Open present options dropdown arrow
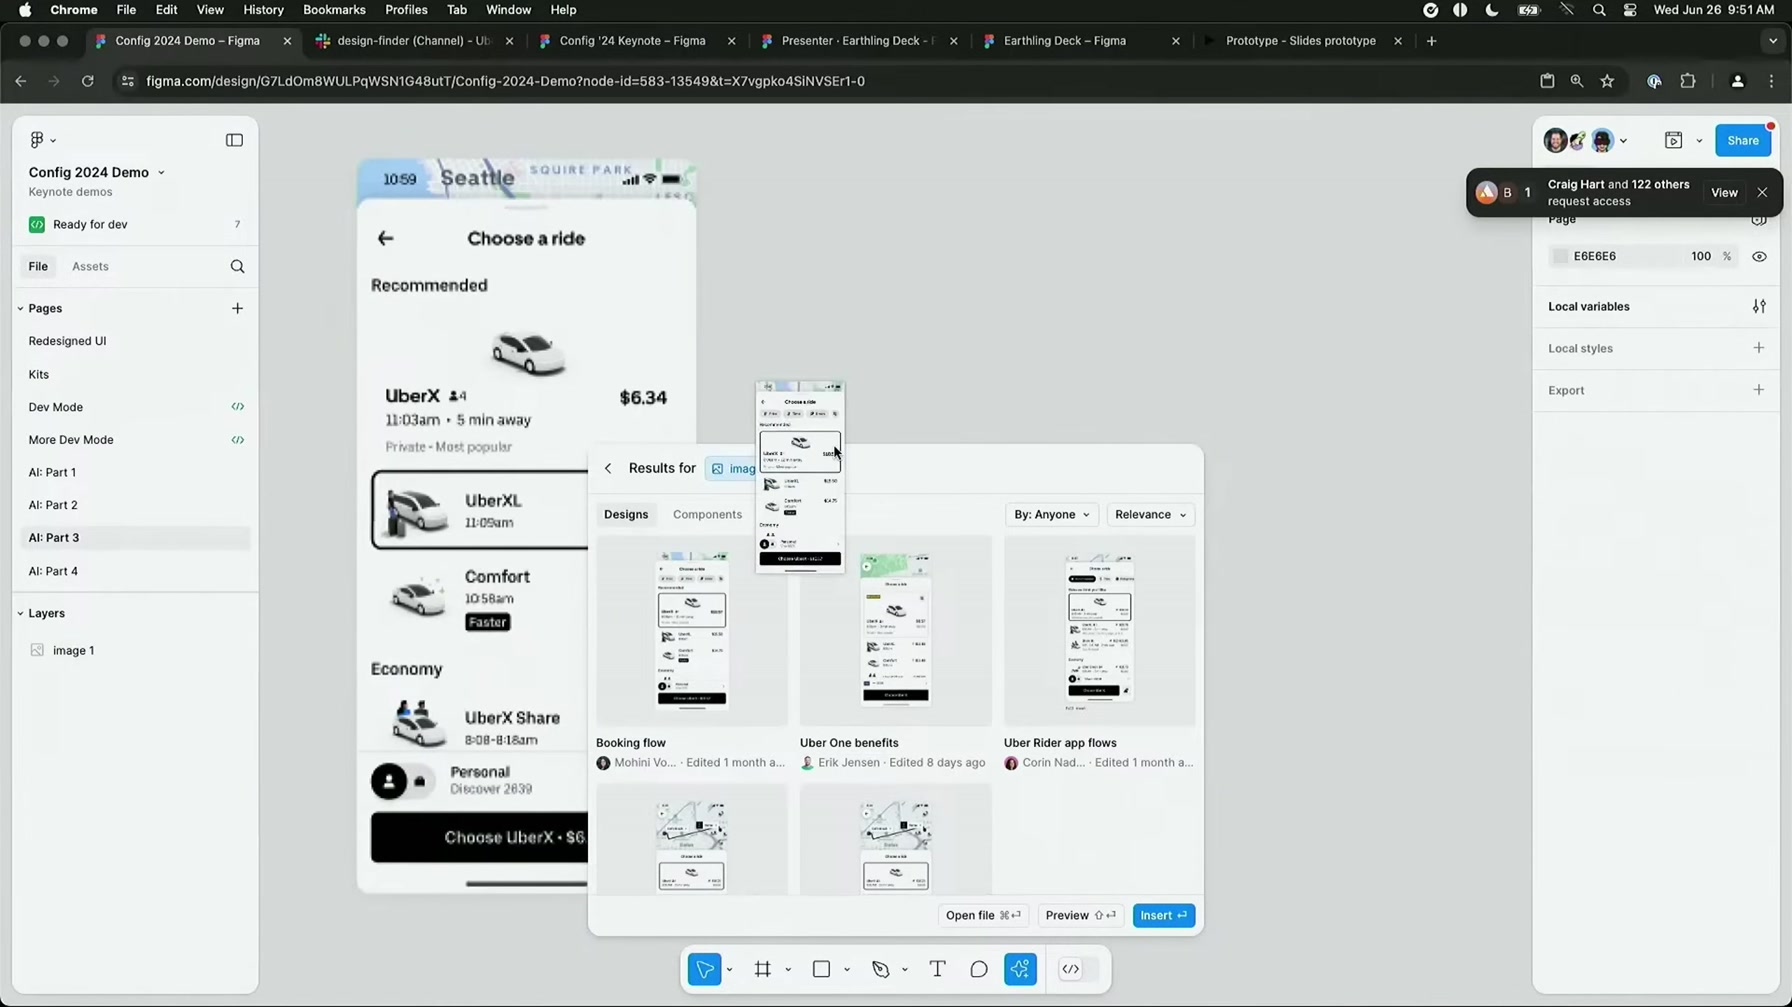Screen dimensions: 1792x1007 (1699, 141)
